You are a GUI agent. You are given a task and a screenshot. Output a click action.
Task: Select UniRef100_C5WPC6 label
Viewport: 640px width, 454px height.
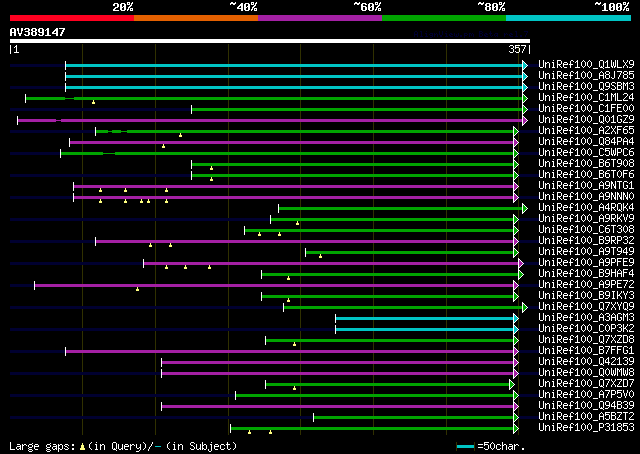(586, 153)
